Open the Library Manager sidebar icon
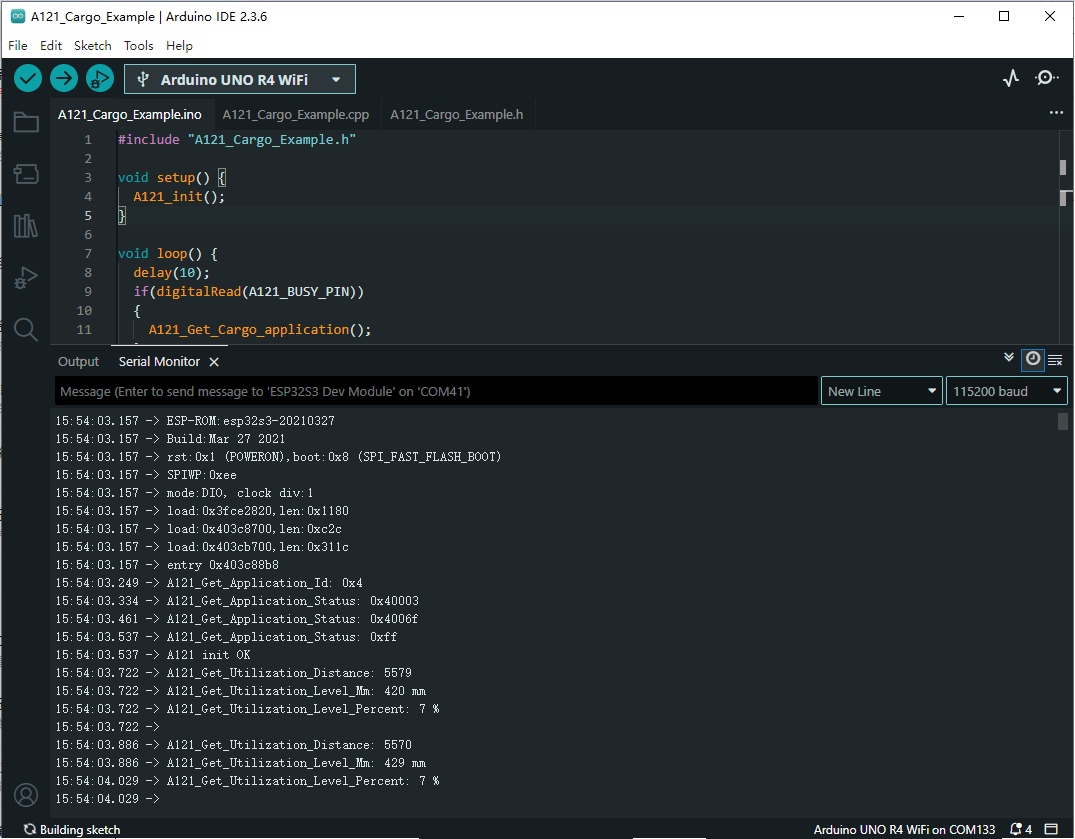The height and width of the screenshot is (839, 1075). (26, 226)
